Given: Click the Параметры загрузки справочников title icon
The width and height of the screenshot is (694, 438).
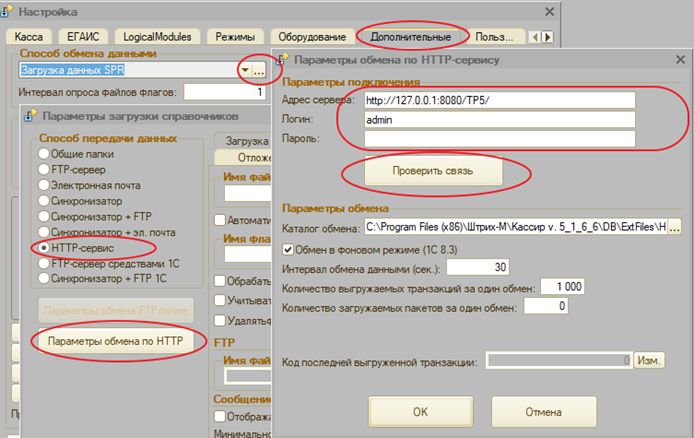Looking at the screenshot, I should point(30,116).
